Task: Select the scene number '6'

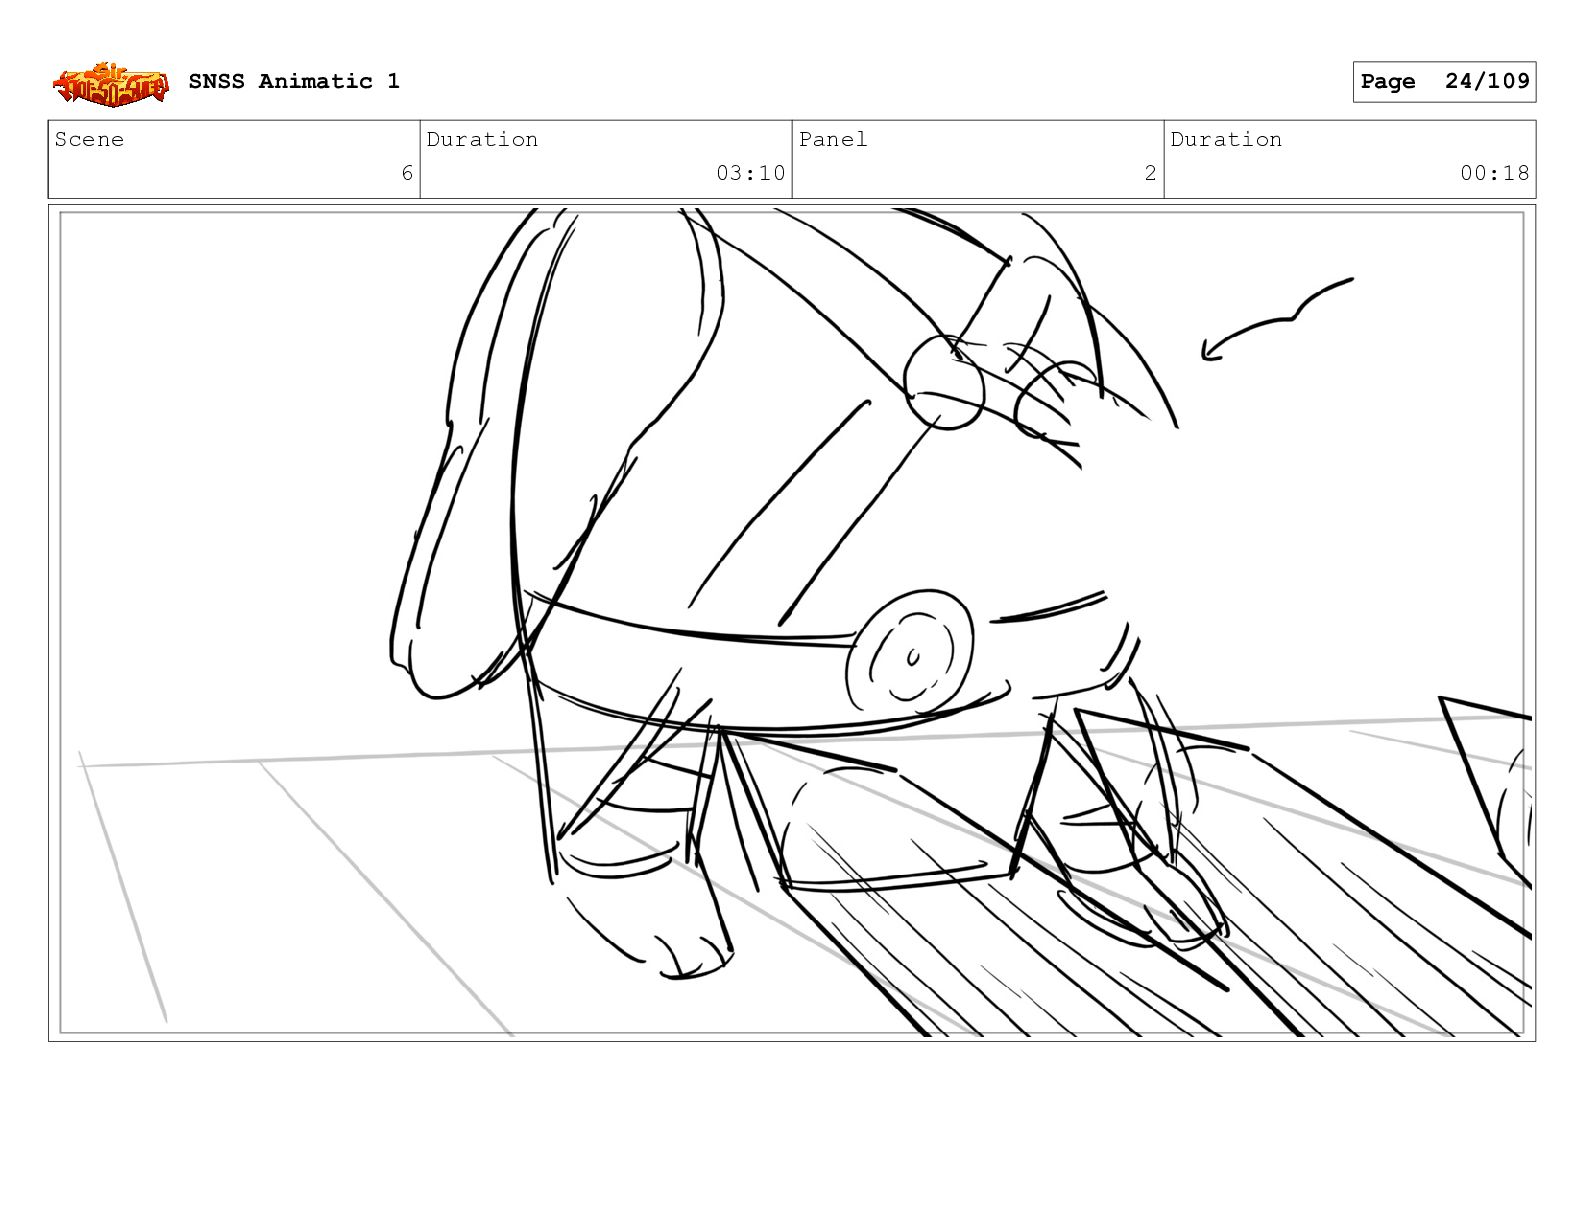Action: coord(407,173)
